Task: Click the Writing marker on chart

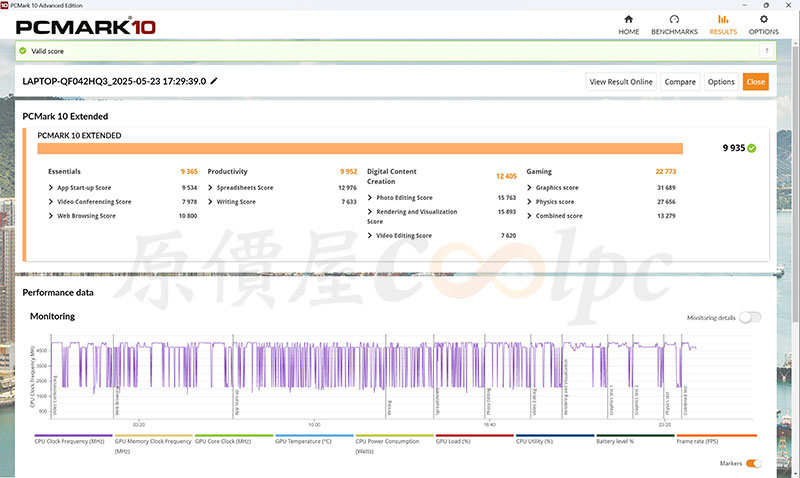Action: click(389, 408)
